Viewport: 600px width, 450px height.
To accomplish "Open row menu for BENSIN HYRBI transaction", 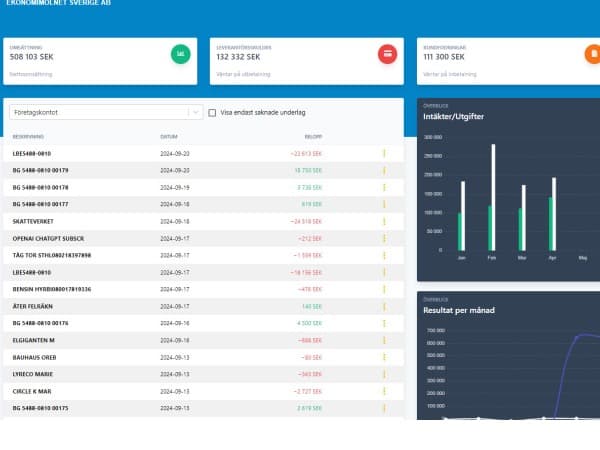I will click(x=384, y=289).
